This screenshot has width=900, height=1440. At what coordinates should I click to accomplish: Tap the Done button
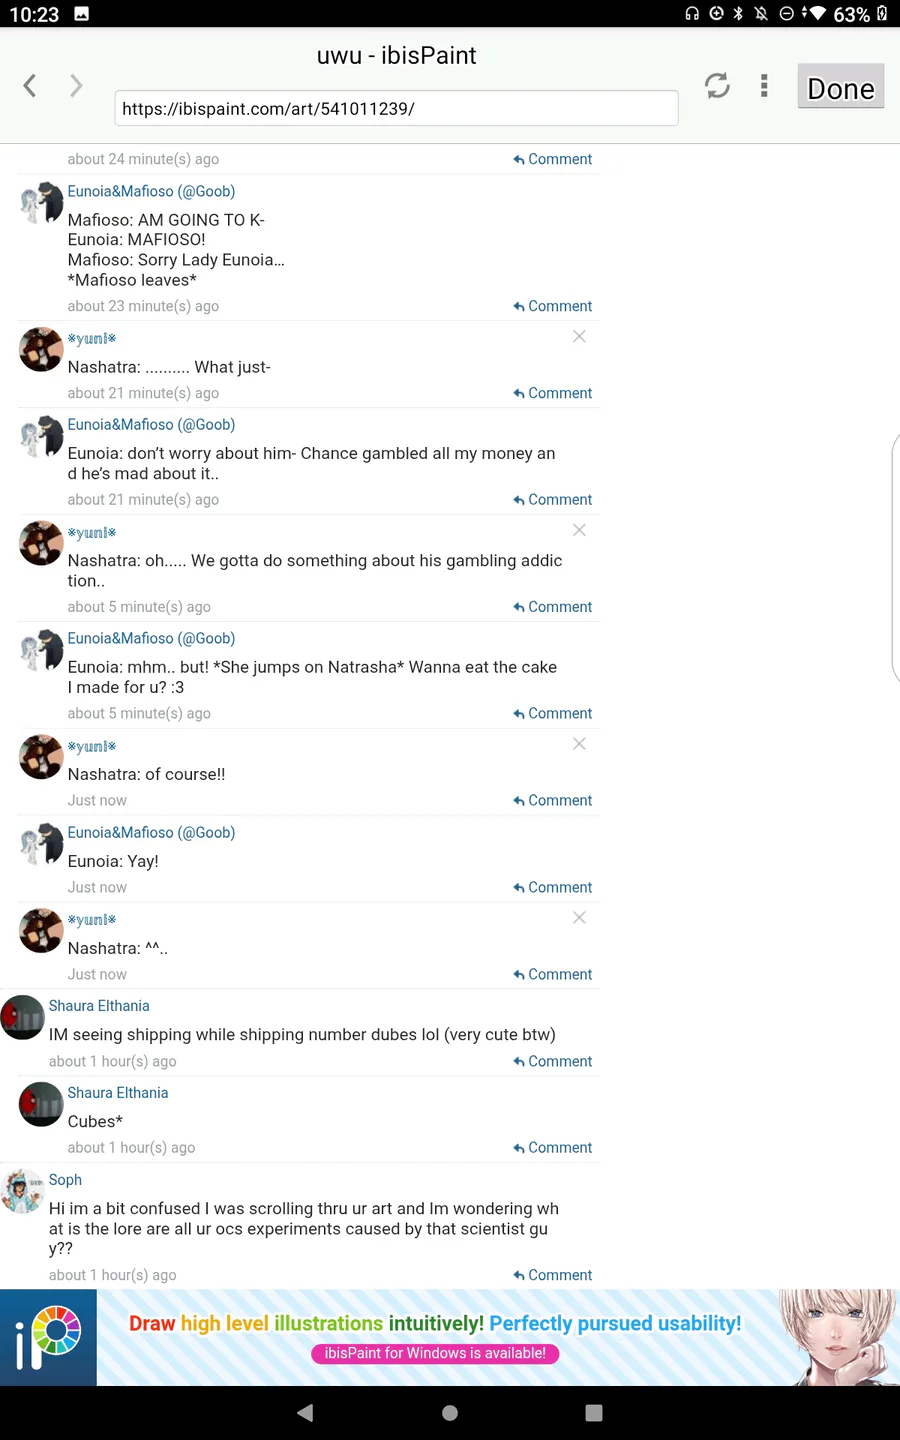(x=840, y=86)
